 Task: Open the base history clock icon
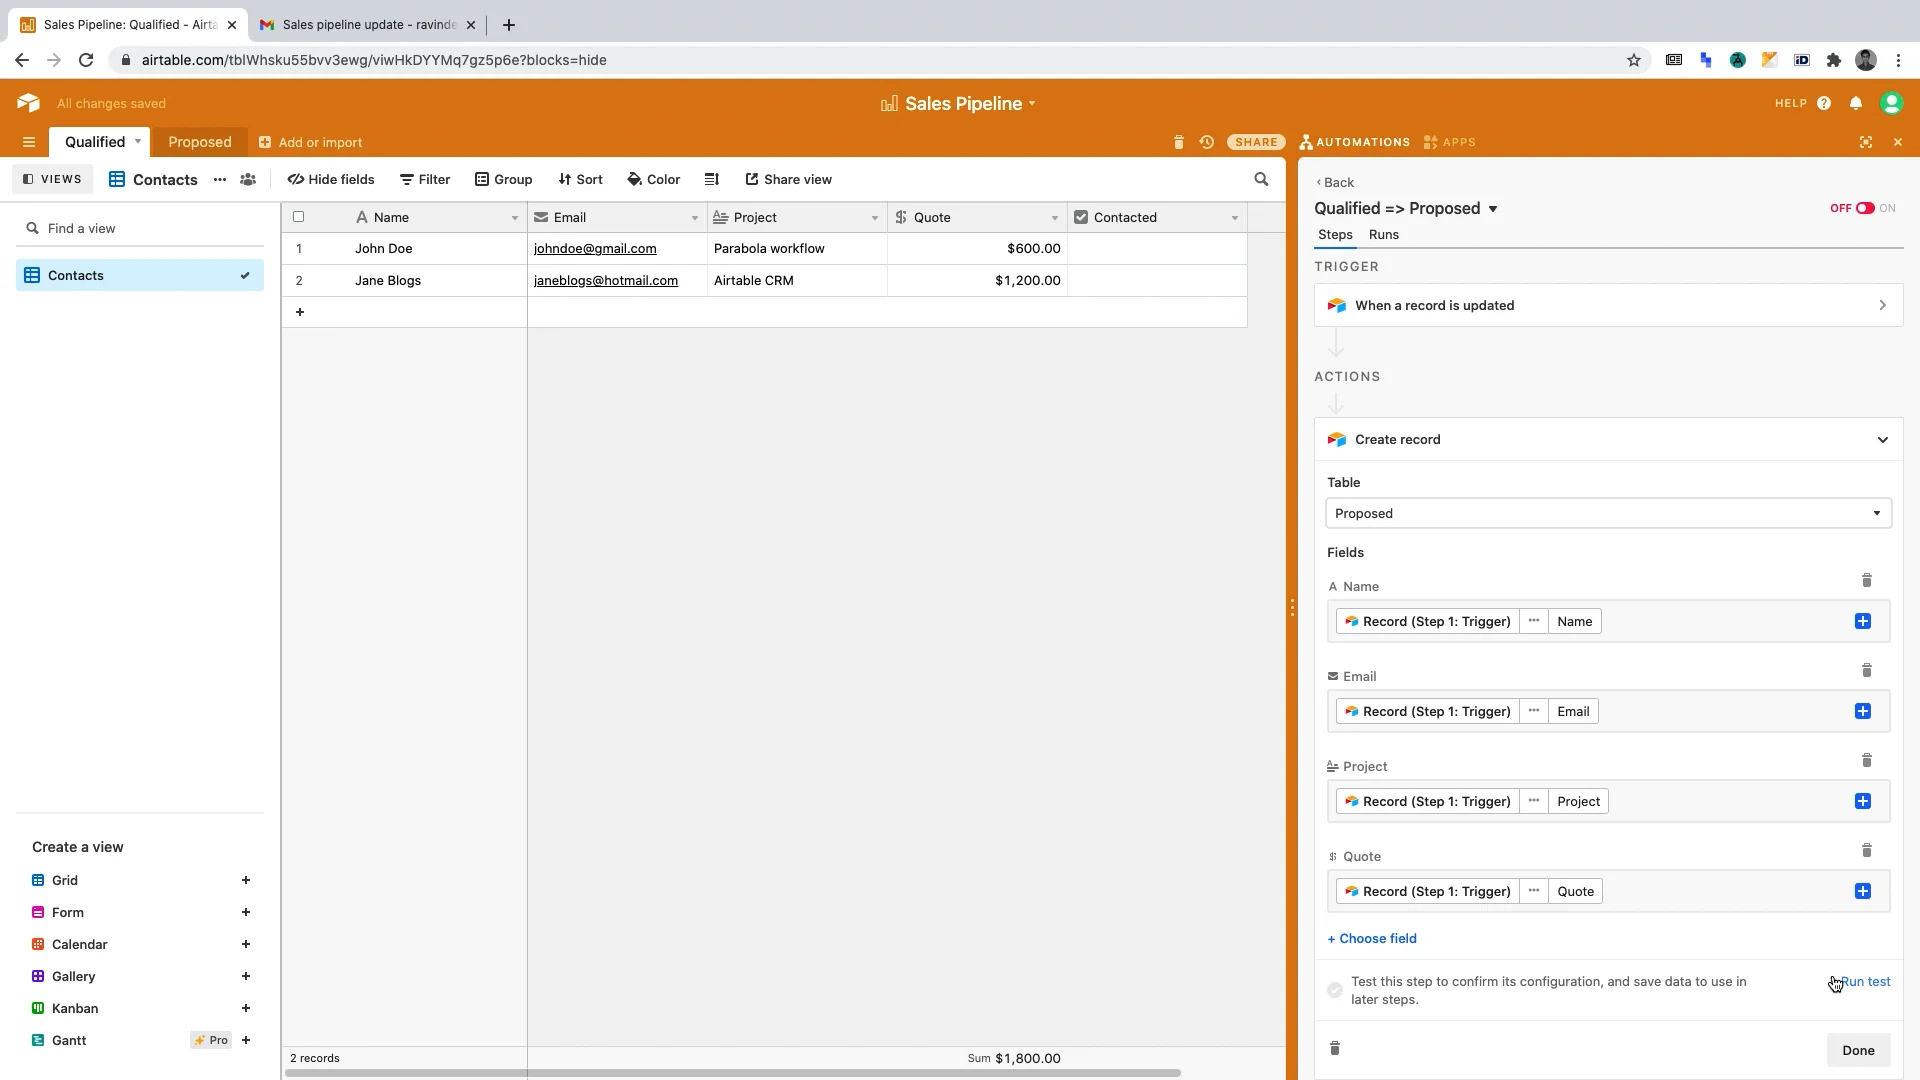(1207, 142)
